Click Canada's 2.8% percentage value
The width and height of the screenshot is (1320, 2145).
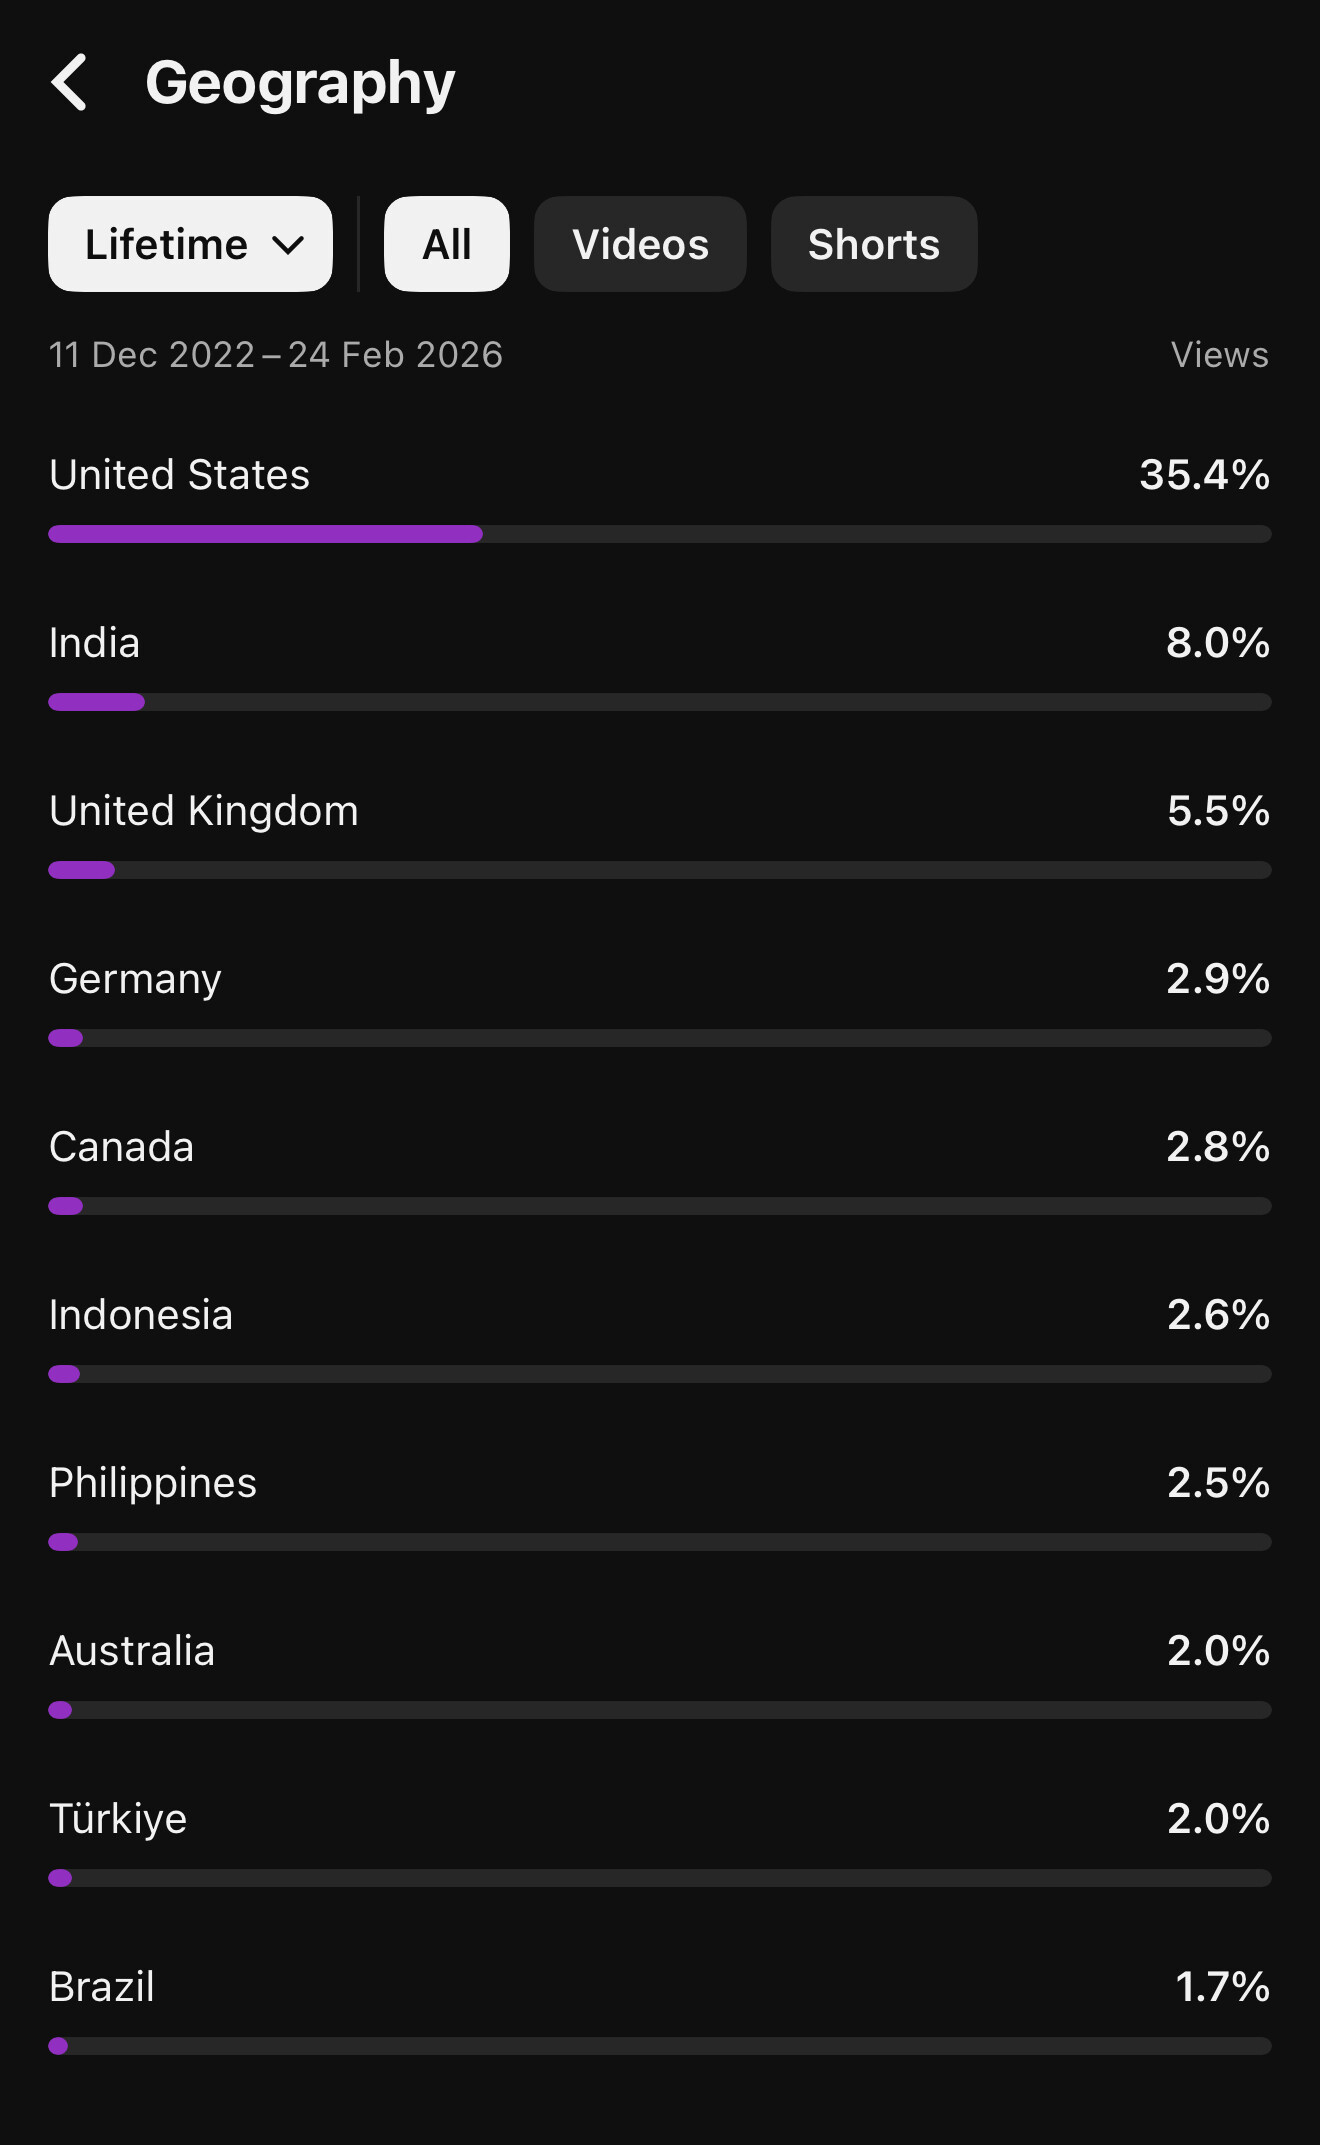pos(1218,1147)
